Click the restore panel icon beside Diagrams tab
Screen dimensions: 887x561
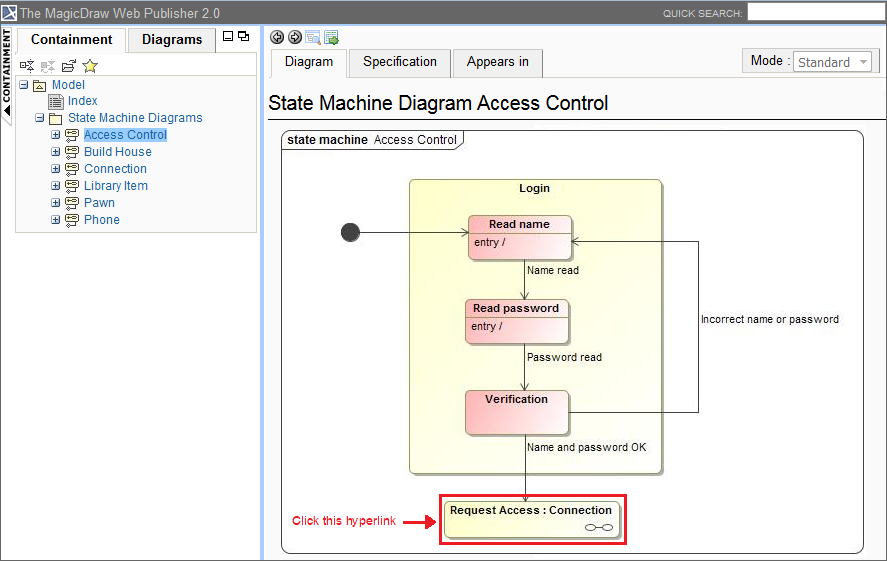coord(243,36)
